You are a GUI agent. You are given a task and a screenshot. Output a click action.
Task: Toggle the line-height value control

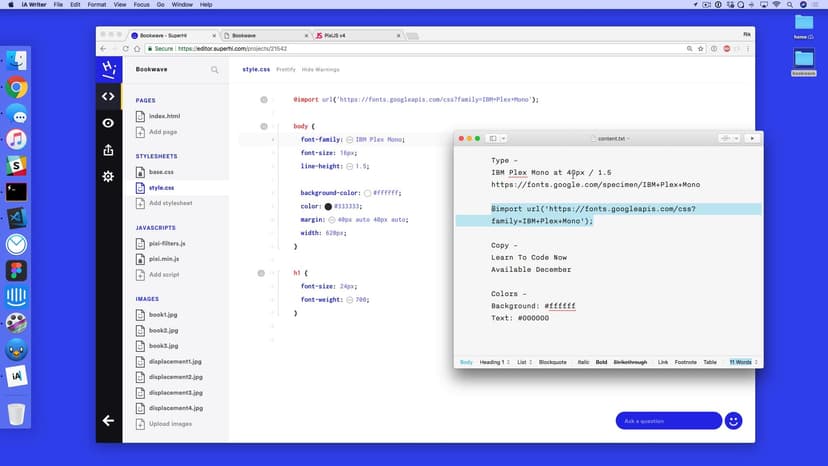(350, 166)
